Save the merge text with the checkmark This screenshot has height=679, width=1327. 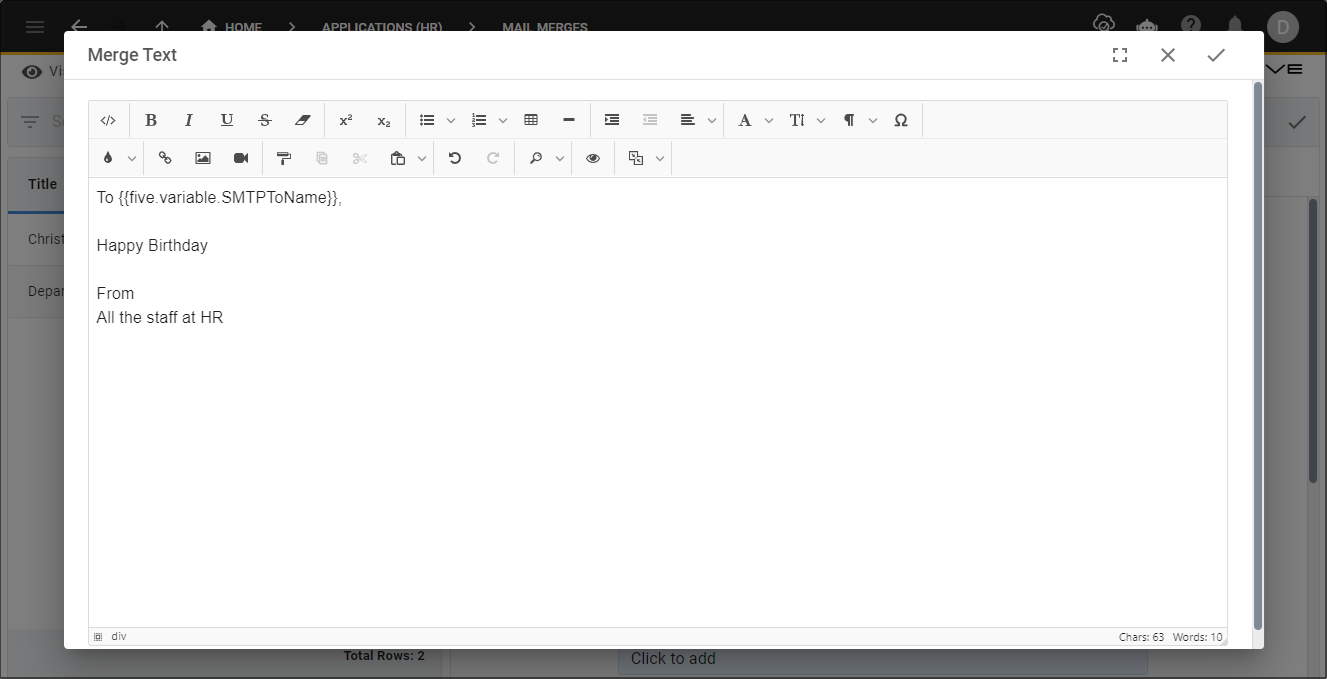coord(1216,55)
